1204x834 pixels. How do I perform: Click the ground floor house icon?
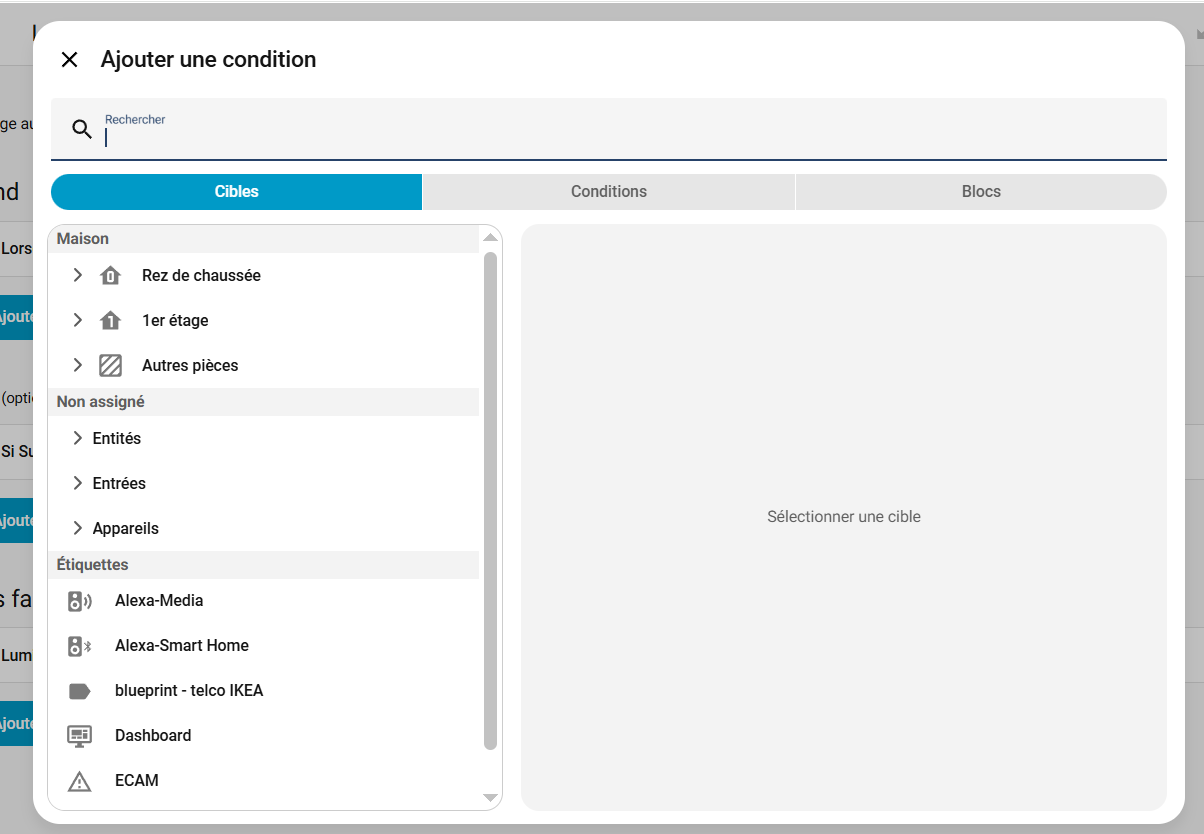click(110, 276)
